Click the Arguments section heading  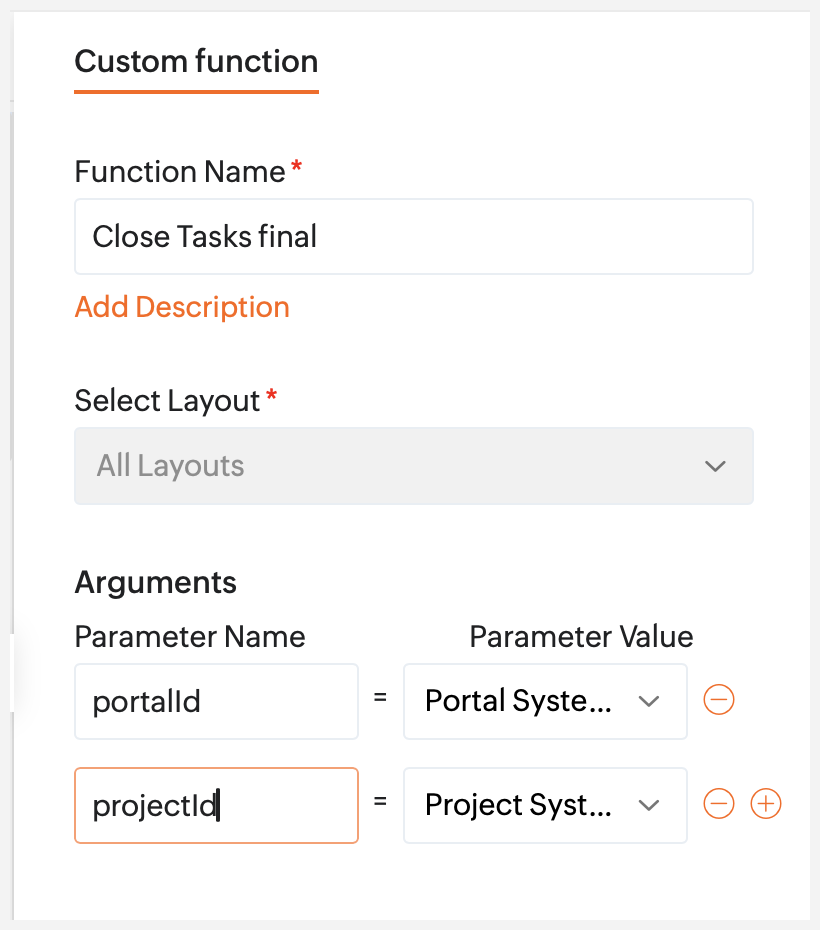(x=156, y=582)
